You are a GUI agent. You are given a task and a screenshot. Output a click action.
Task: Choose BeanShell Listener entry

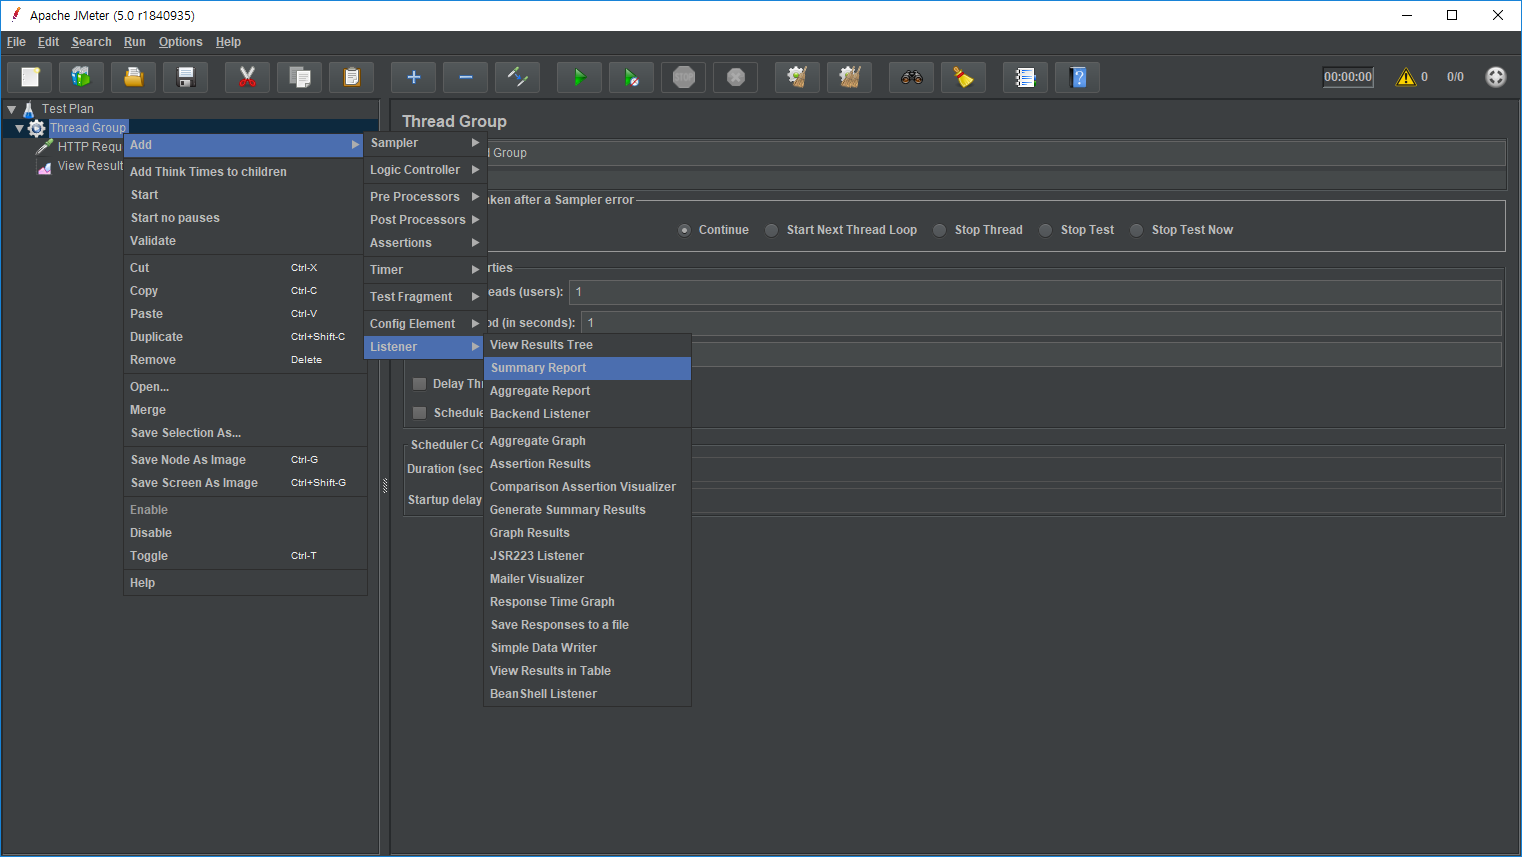coord(587,694)
